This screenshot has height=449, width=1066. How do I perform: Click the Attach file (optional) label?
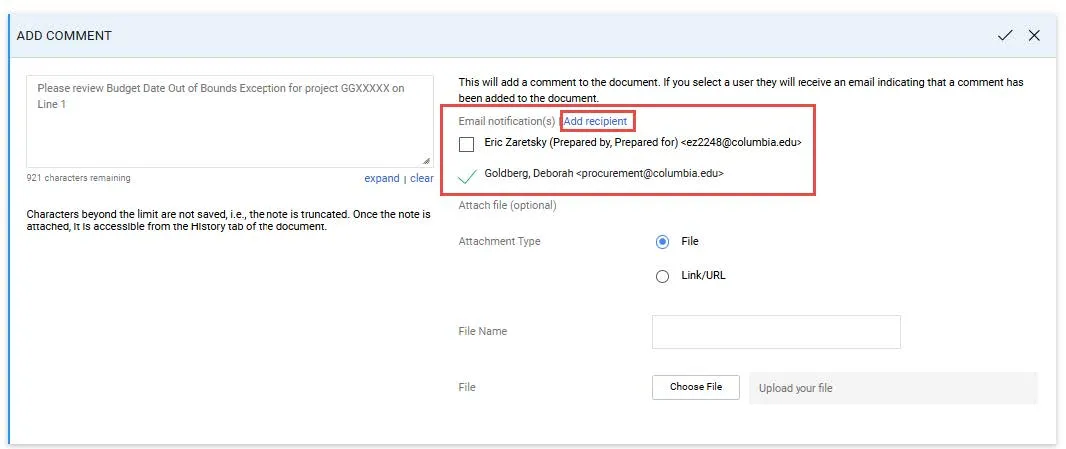click(x=507, y=205)
